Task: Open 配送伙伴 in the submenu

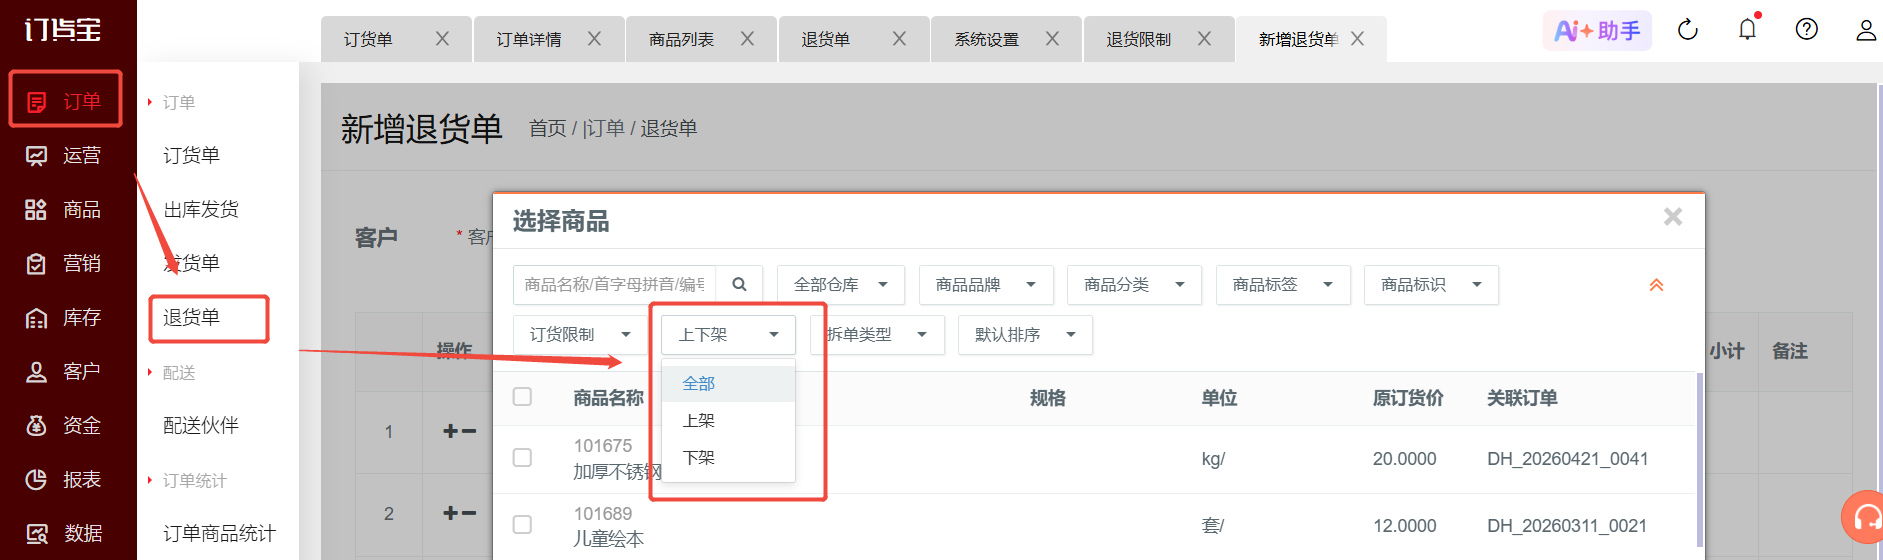Action: click(x=201, y=425)
